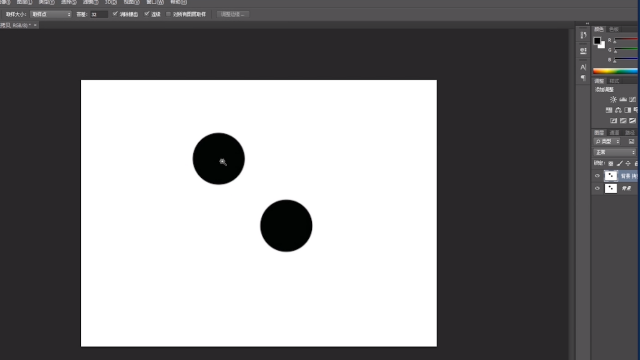This screenshot has height=360, width=640.
Task: Open the 帮助 (H) menu
Action: (178, 2)
